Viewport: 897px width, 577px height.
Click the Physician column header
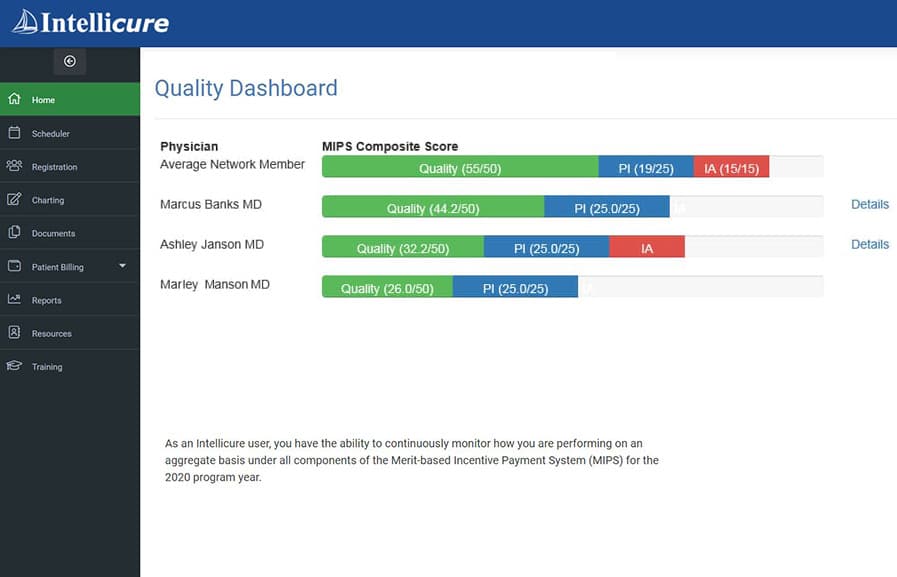point(189,146)
